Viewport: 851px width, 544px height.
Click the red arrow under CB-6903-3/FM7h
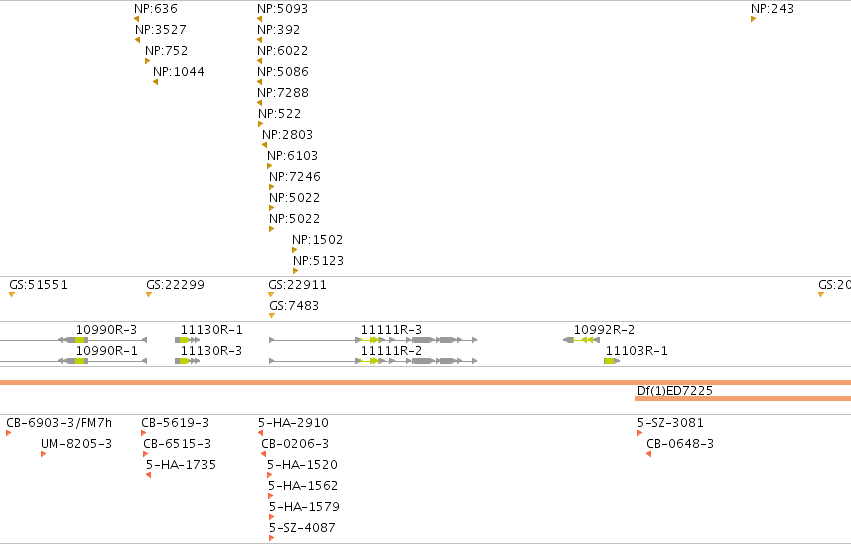pyautogui.click(x=9, y=433)
